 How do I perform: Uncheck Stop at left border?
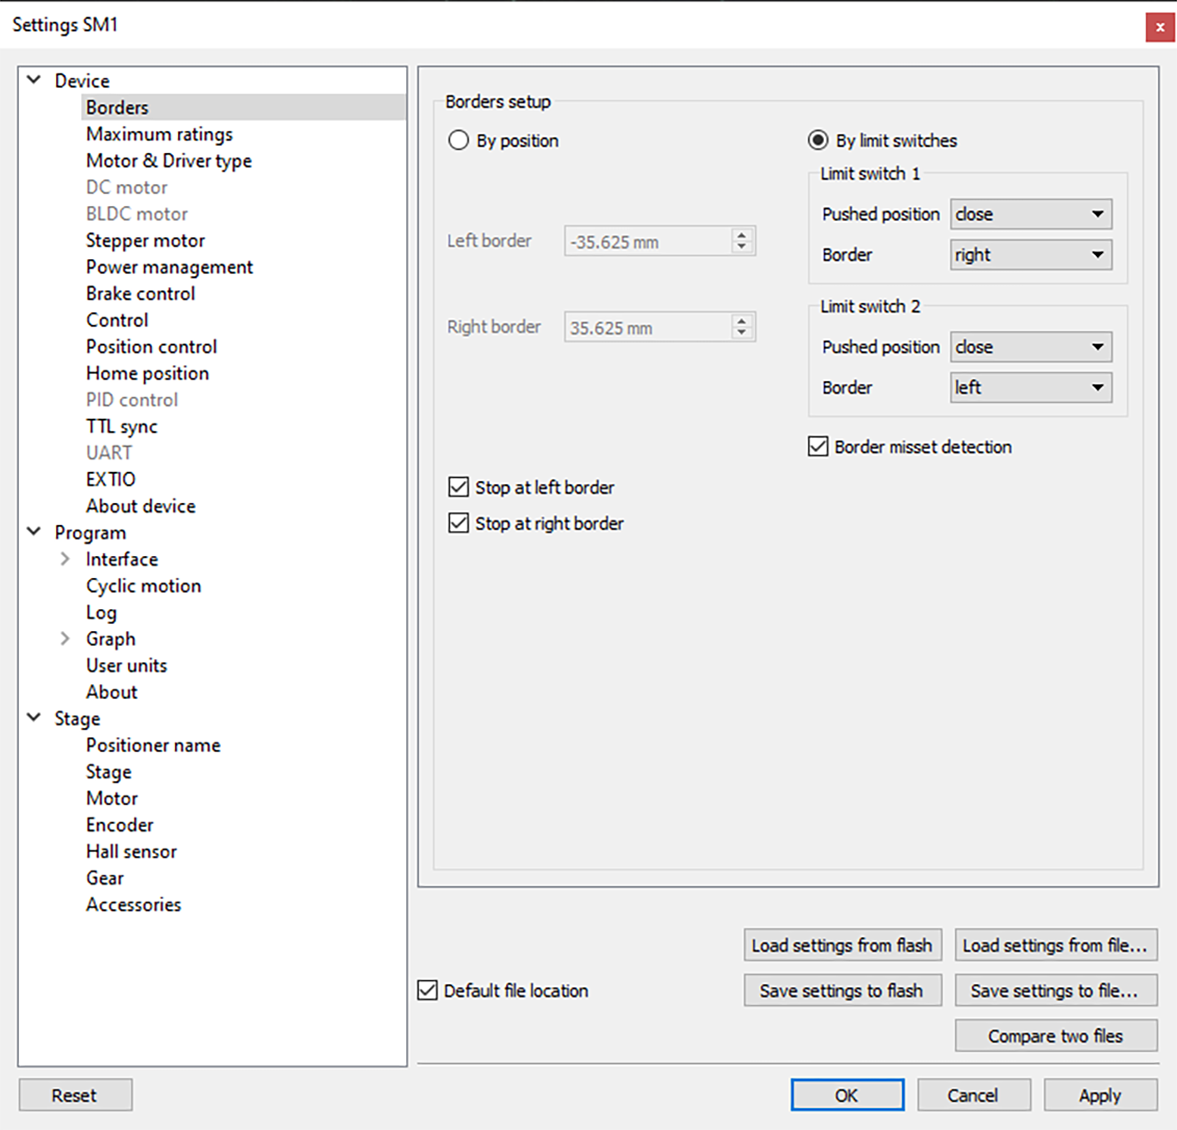(459, 487)
